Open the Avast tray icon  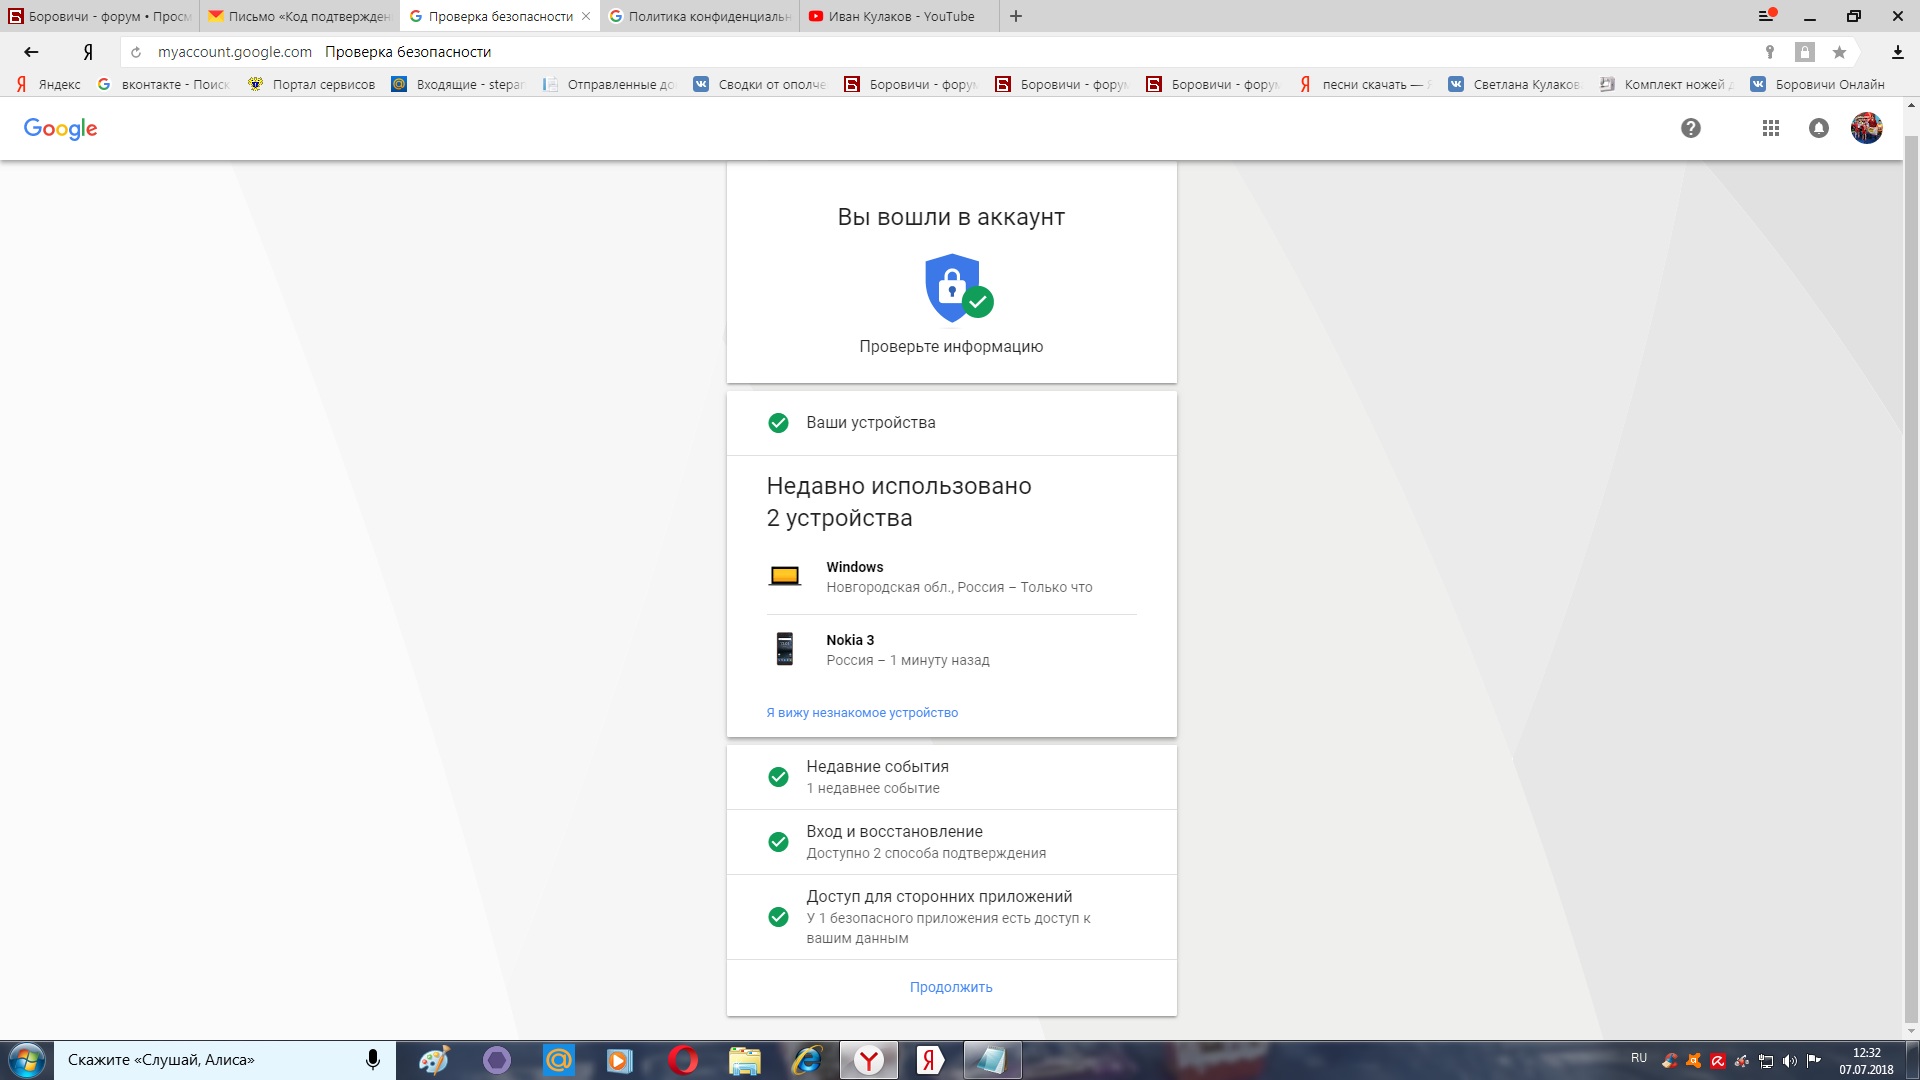coord(1694,1061)
